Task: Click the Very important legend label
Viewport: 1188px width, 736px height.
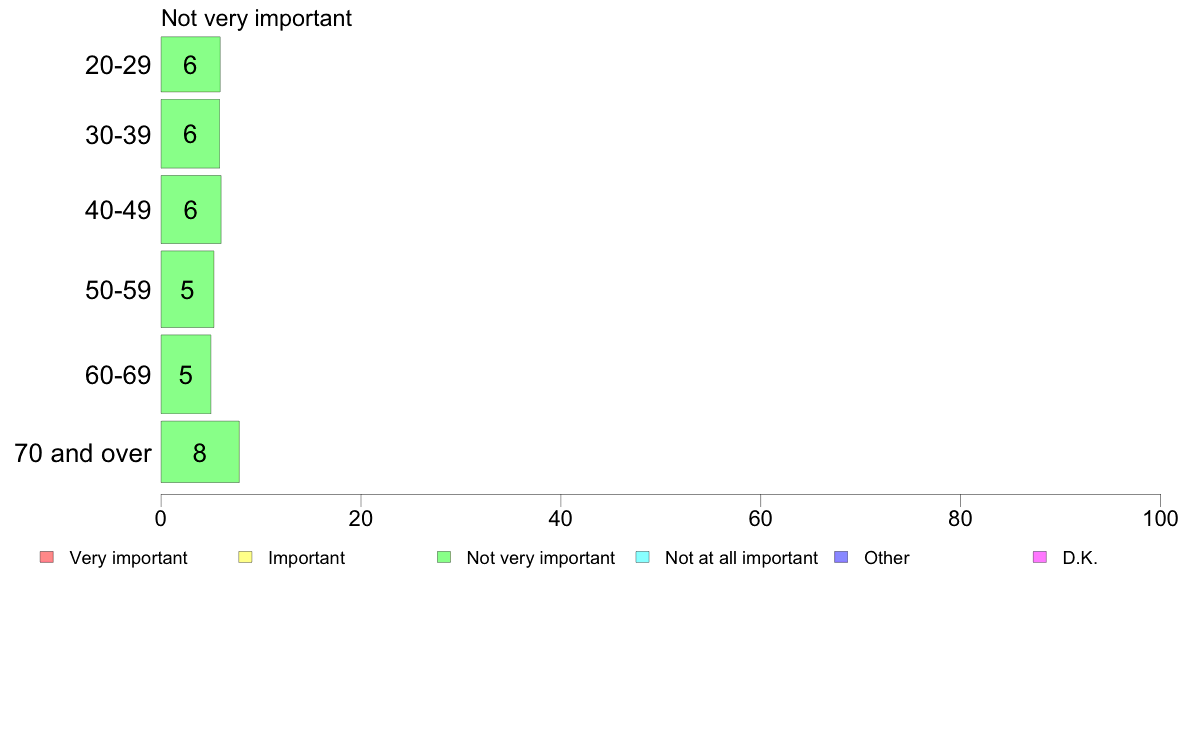Action: (x=128, y=558)
